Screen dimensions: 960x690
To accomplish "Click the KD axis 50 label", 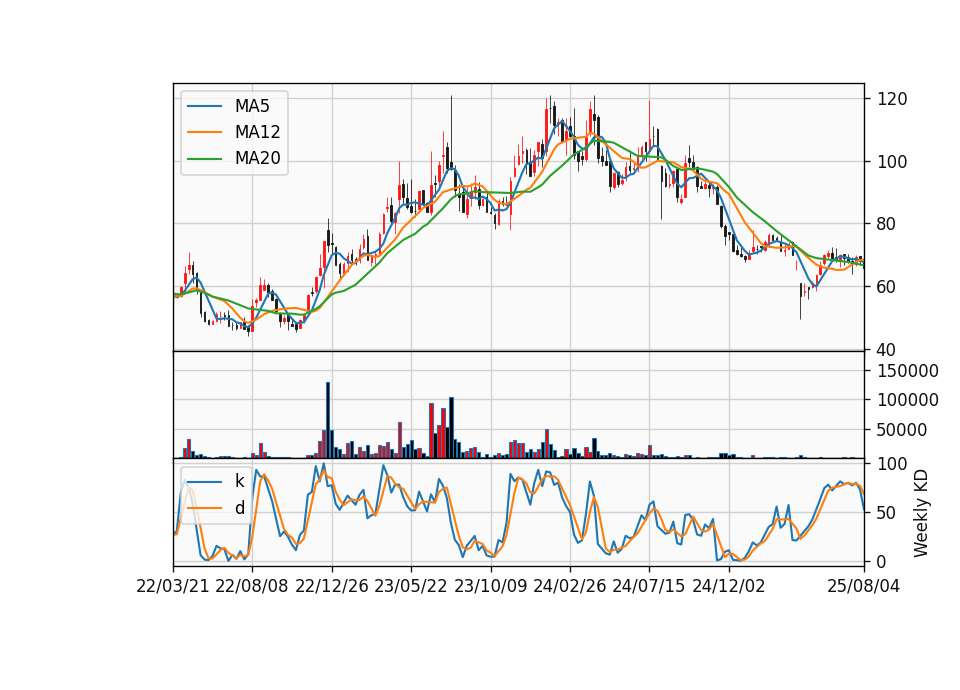I will click(x=887, y=513).
